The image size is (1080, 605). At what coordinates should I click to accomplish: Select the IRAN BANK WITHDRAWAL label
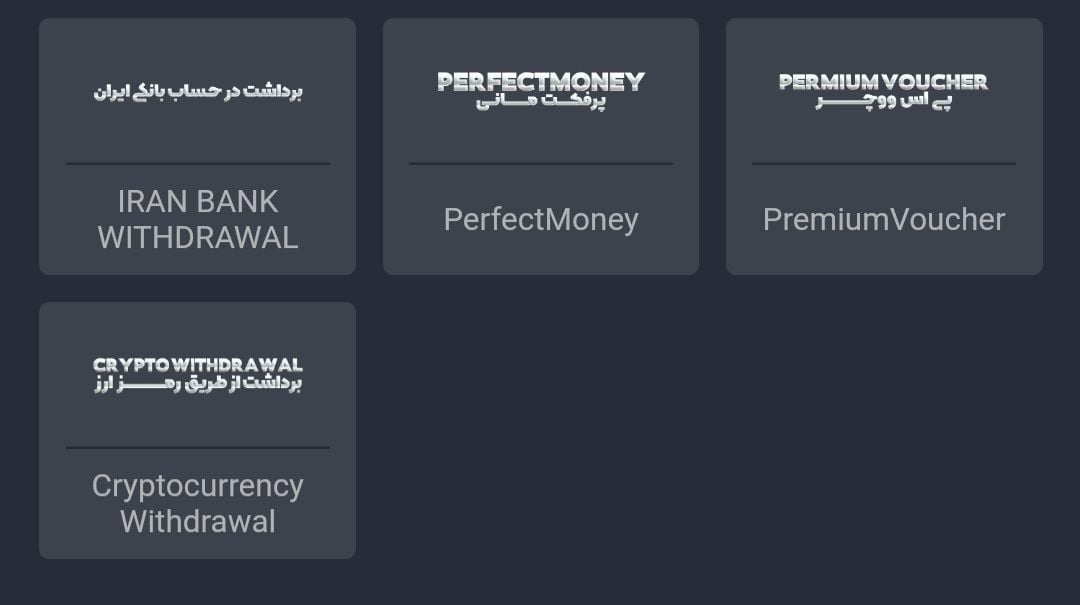click(x=197, y=219)
